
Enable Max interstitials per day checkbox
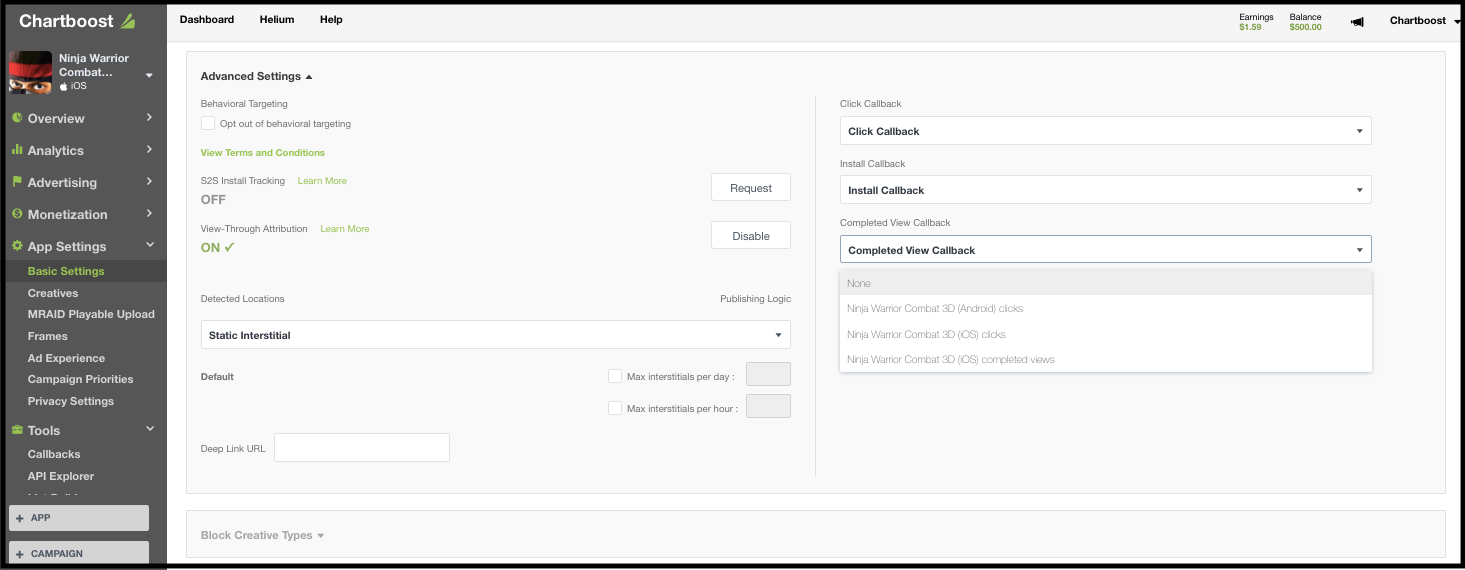[x=615, y=376]
